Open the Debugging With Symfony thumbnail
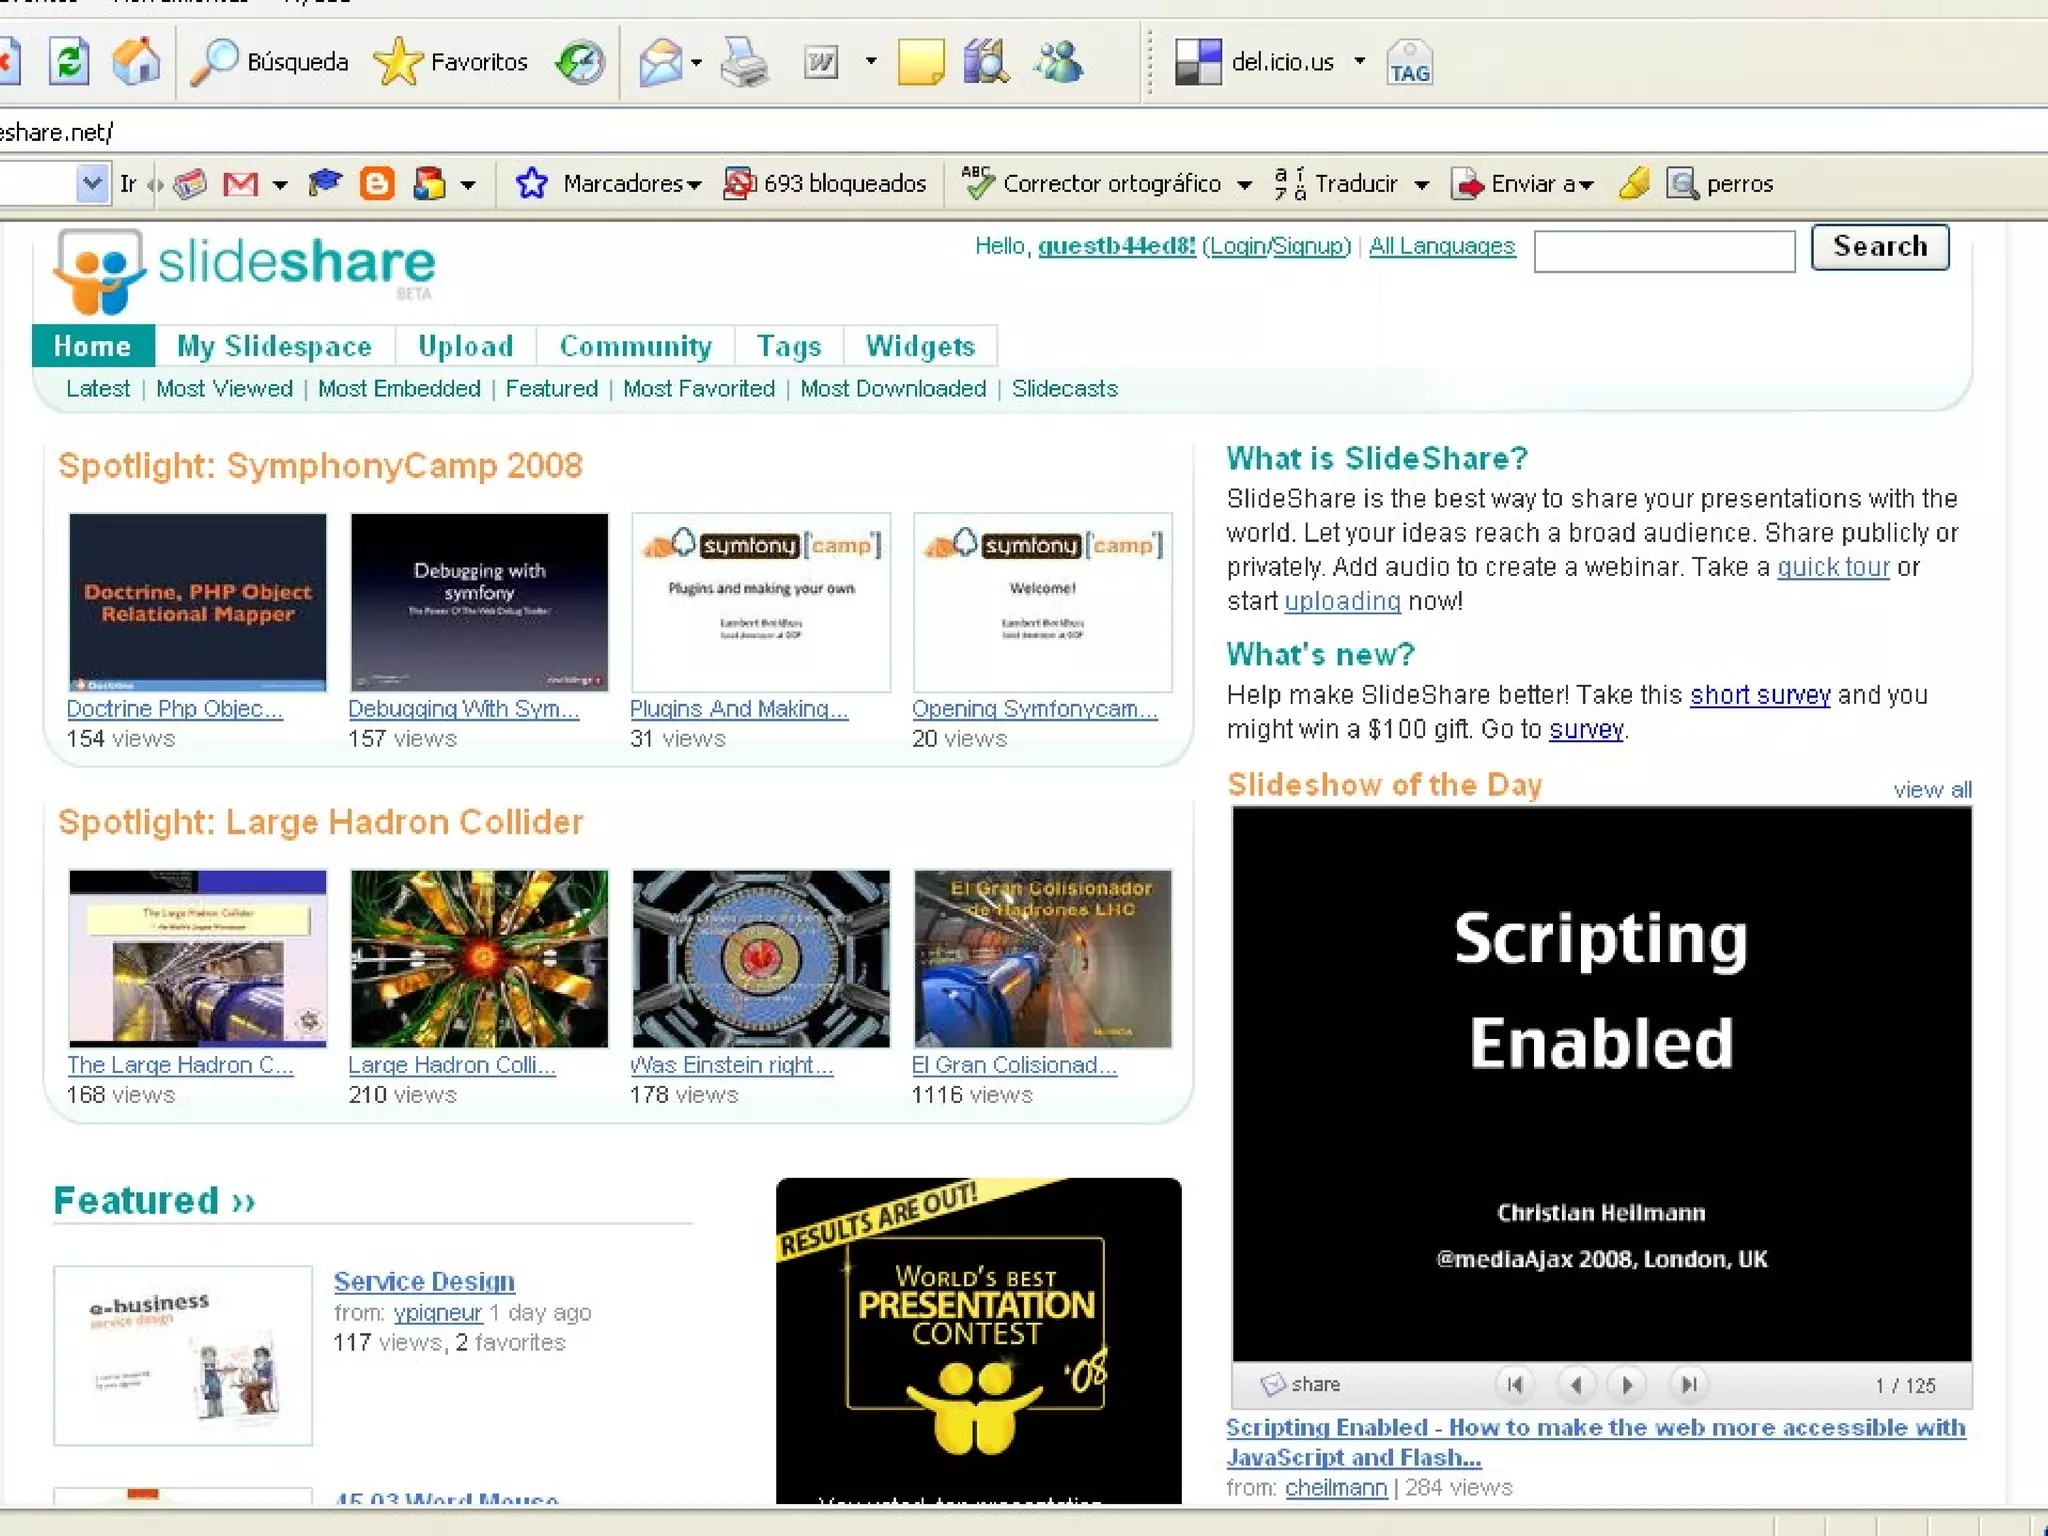 [x=479, y=602]
